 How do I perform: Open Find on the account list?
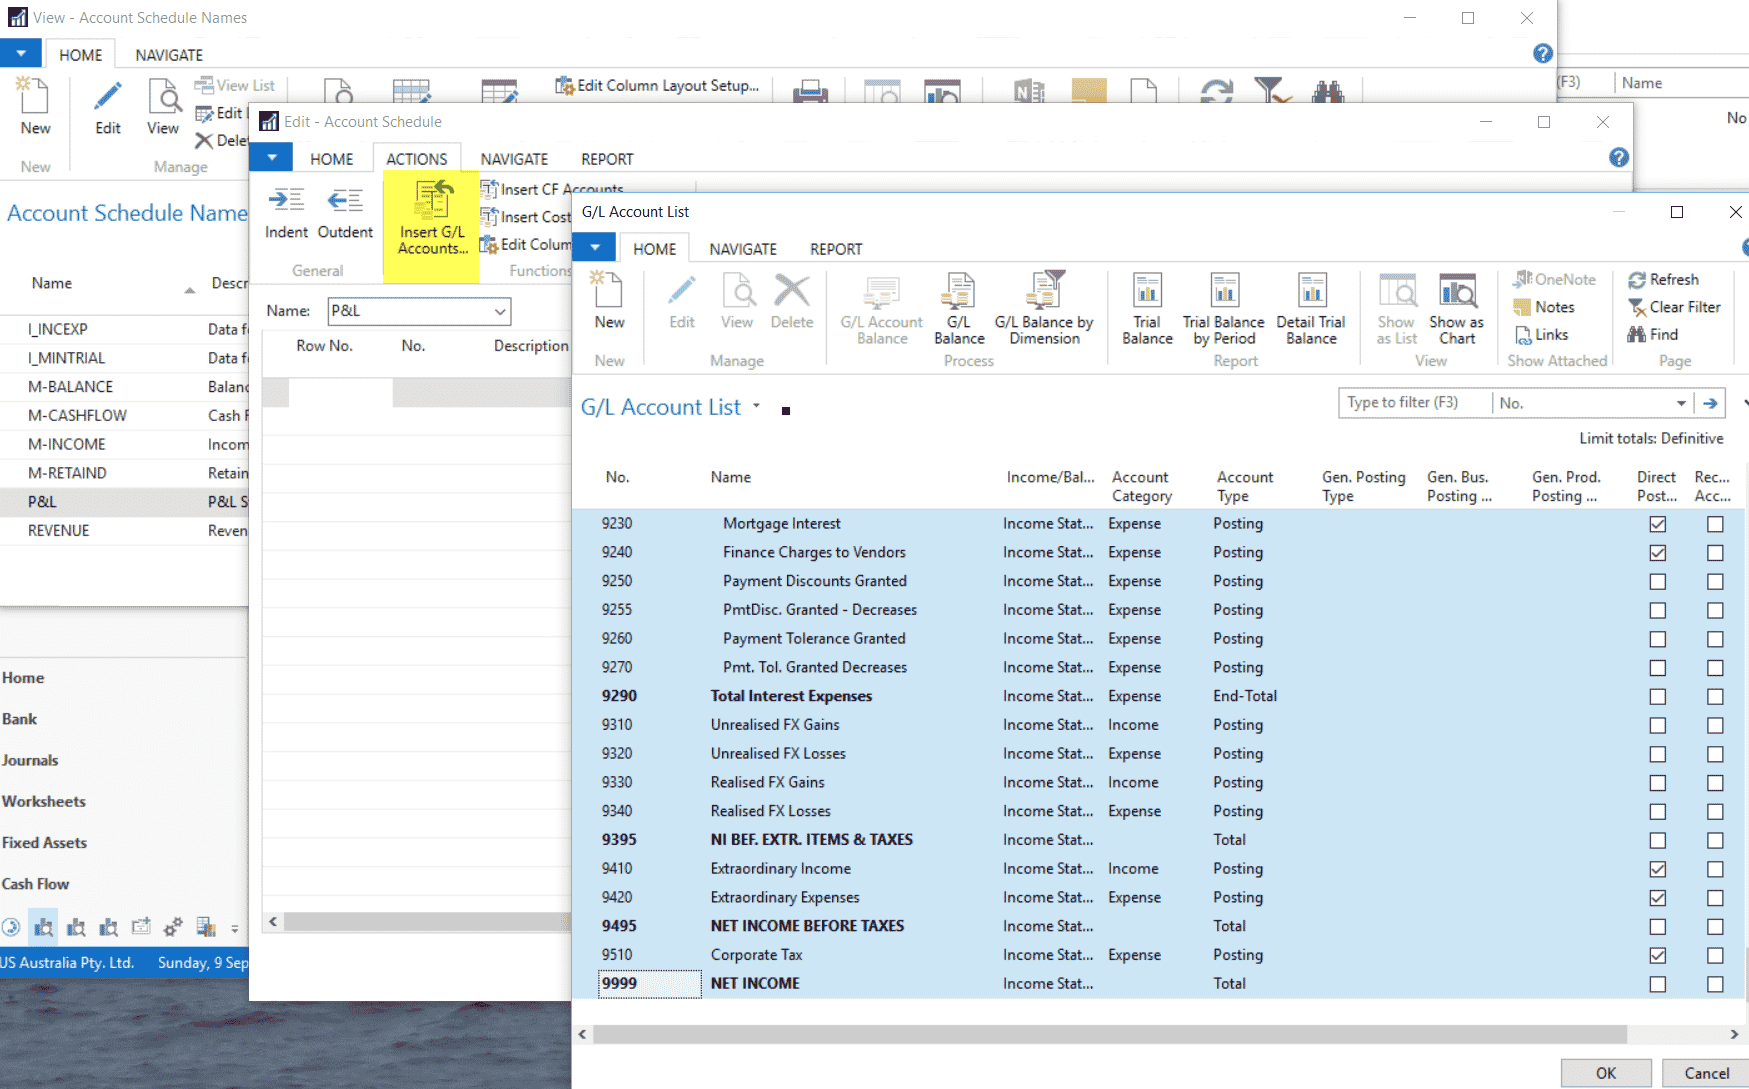(1656, 334)
